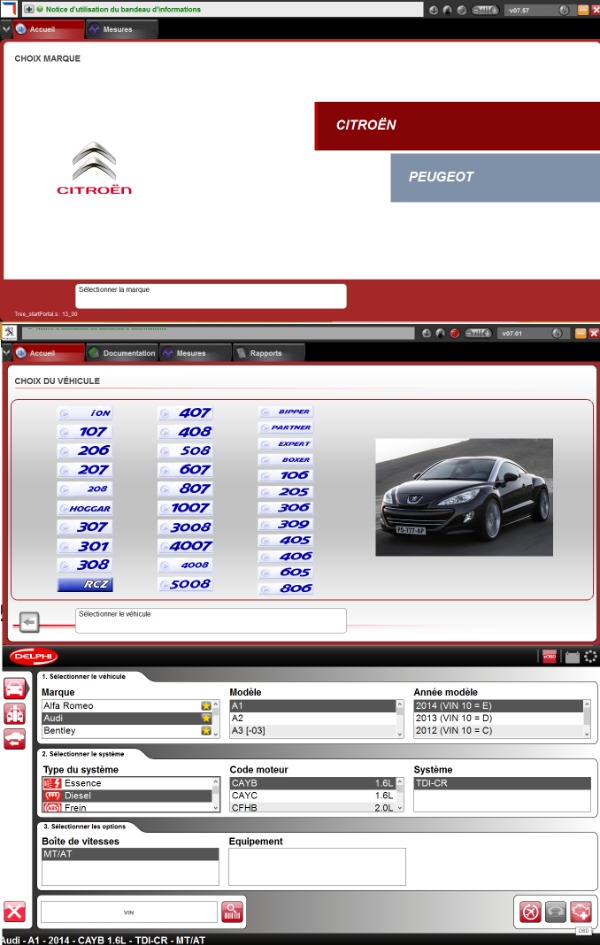Click the third red sidebar vehicle icon
This screenshot has height=945, width=600.
[15, 739]
